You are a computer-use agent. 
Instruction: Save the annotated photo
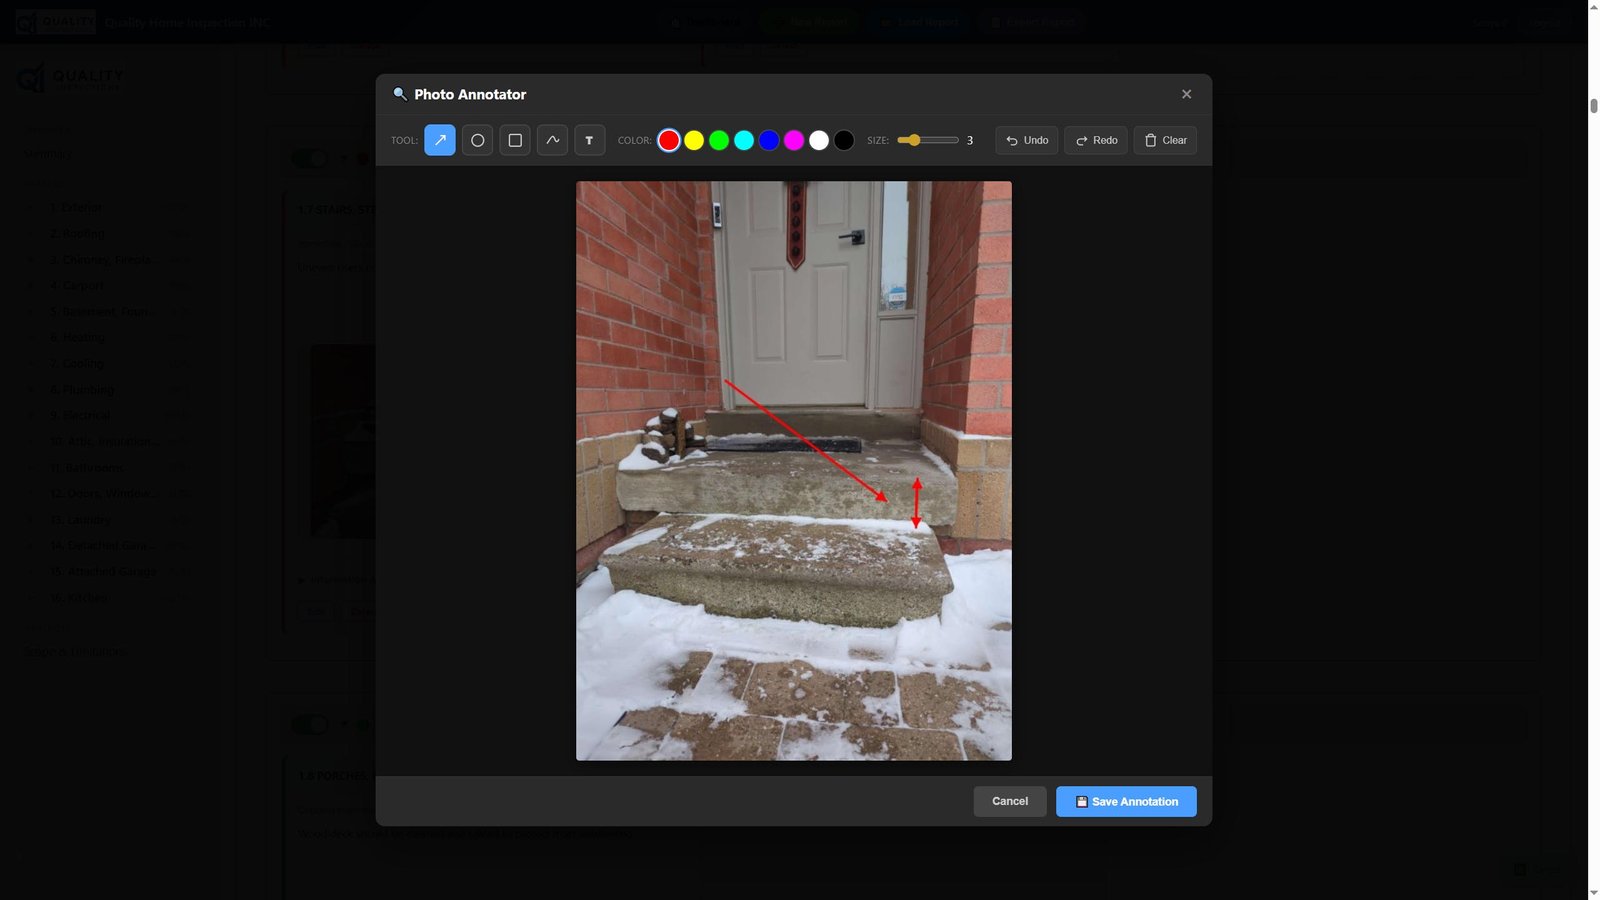(x=1126, y=801)
